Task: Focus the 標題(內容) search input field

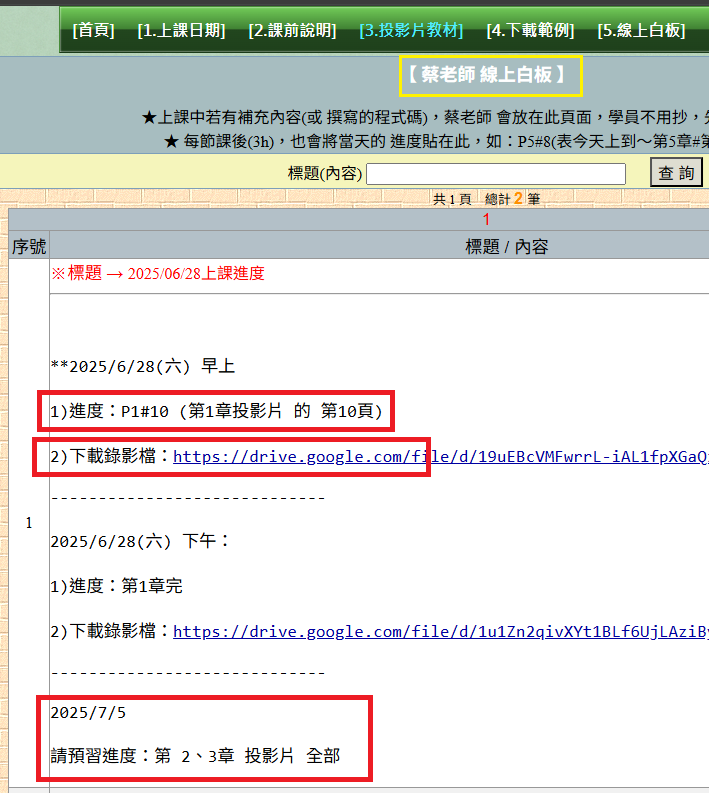Action: click(496, 174)
